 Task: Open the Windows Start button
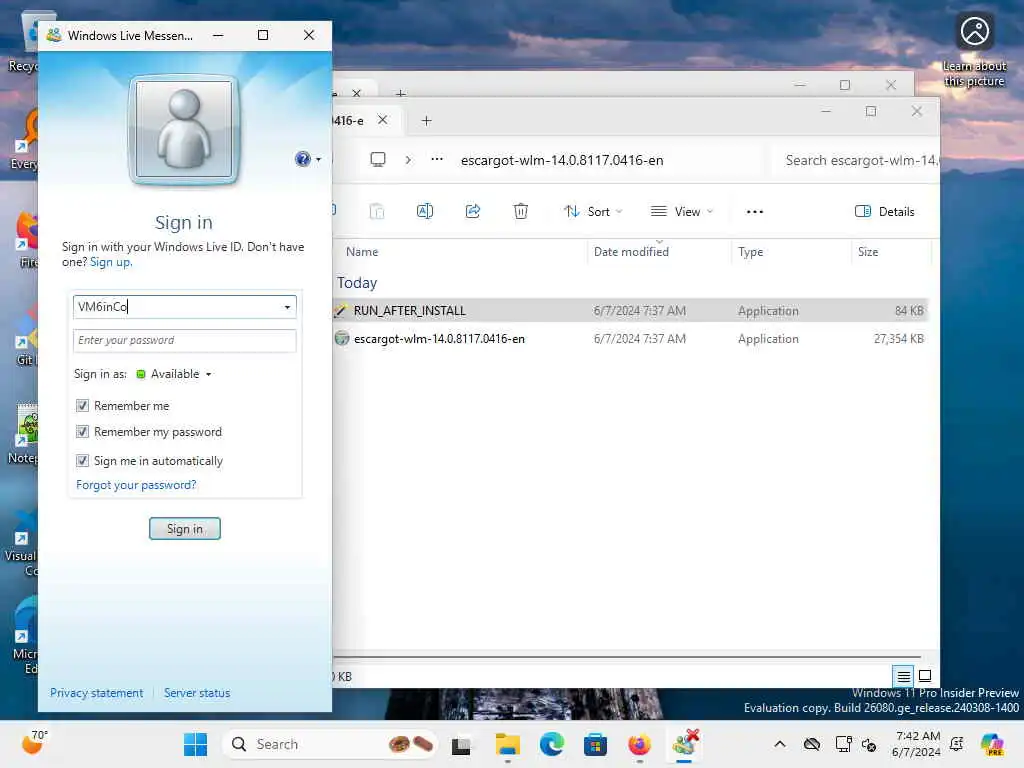coord(195,744)
